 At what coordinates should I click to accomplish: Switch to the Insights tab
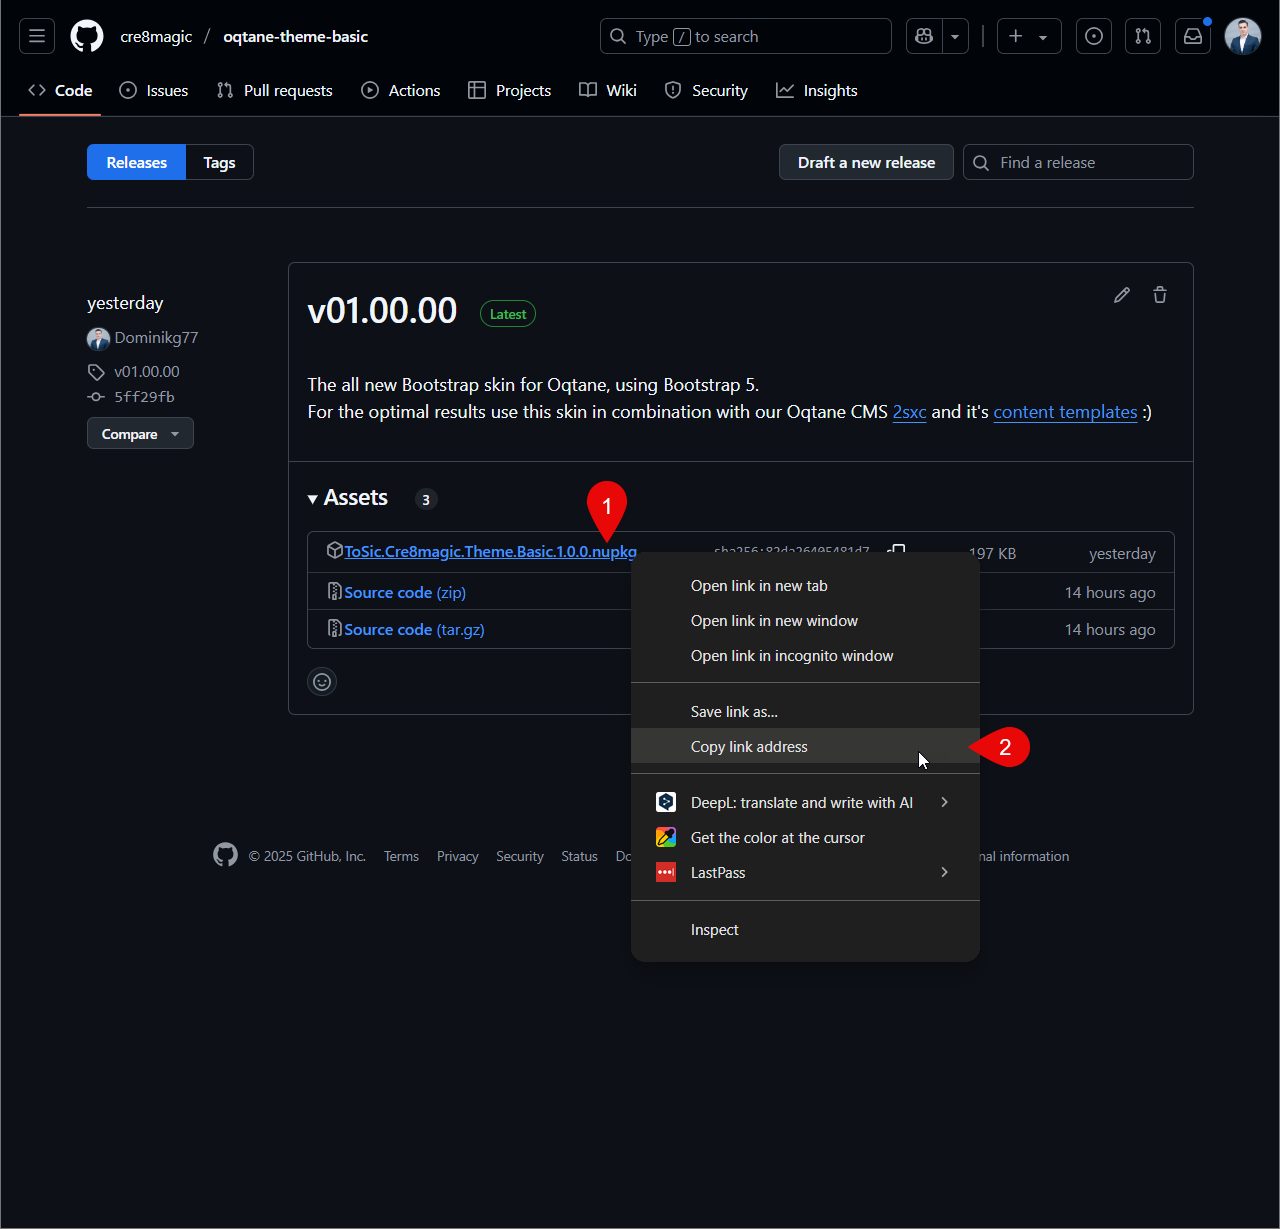817,90
